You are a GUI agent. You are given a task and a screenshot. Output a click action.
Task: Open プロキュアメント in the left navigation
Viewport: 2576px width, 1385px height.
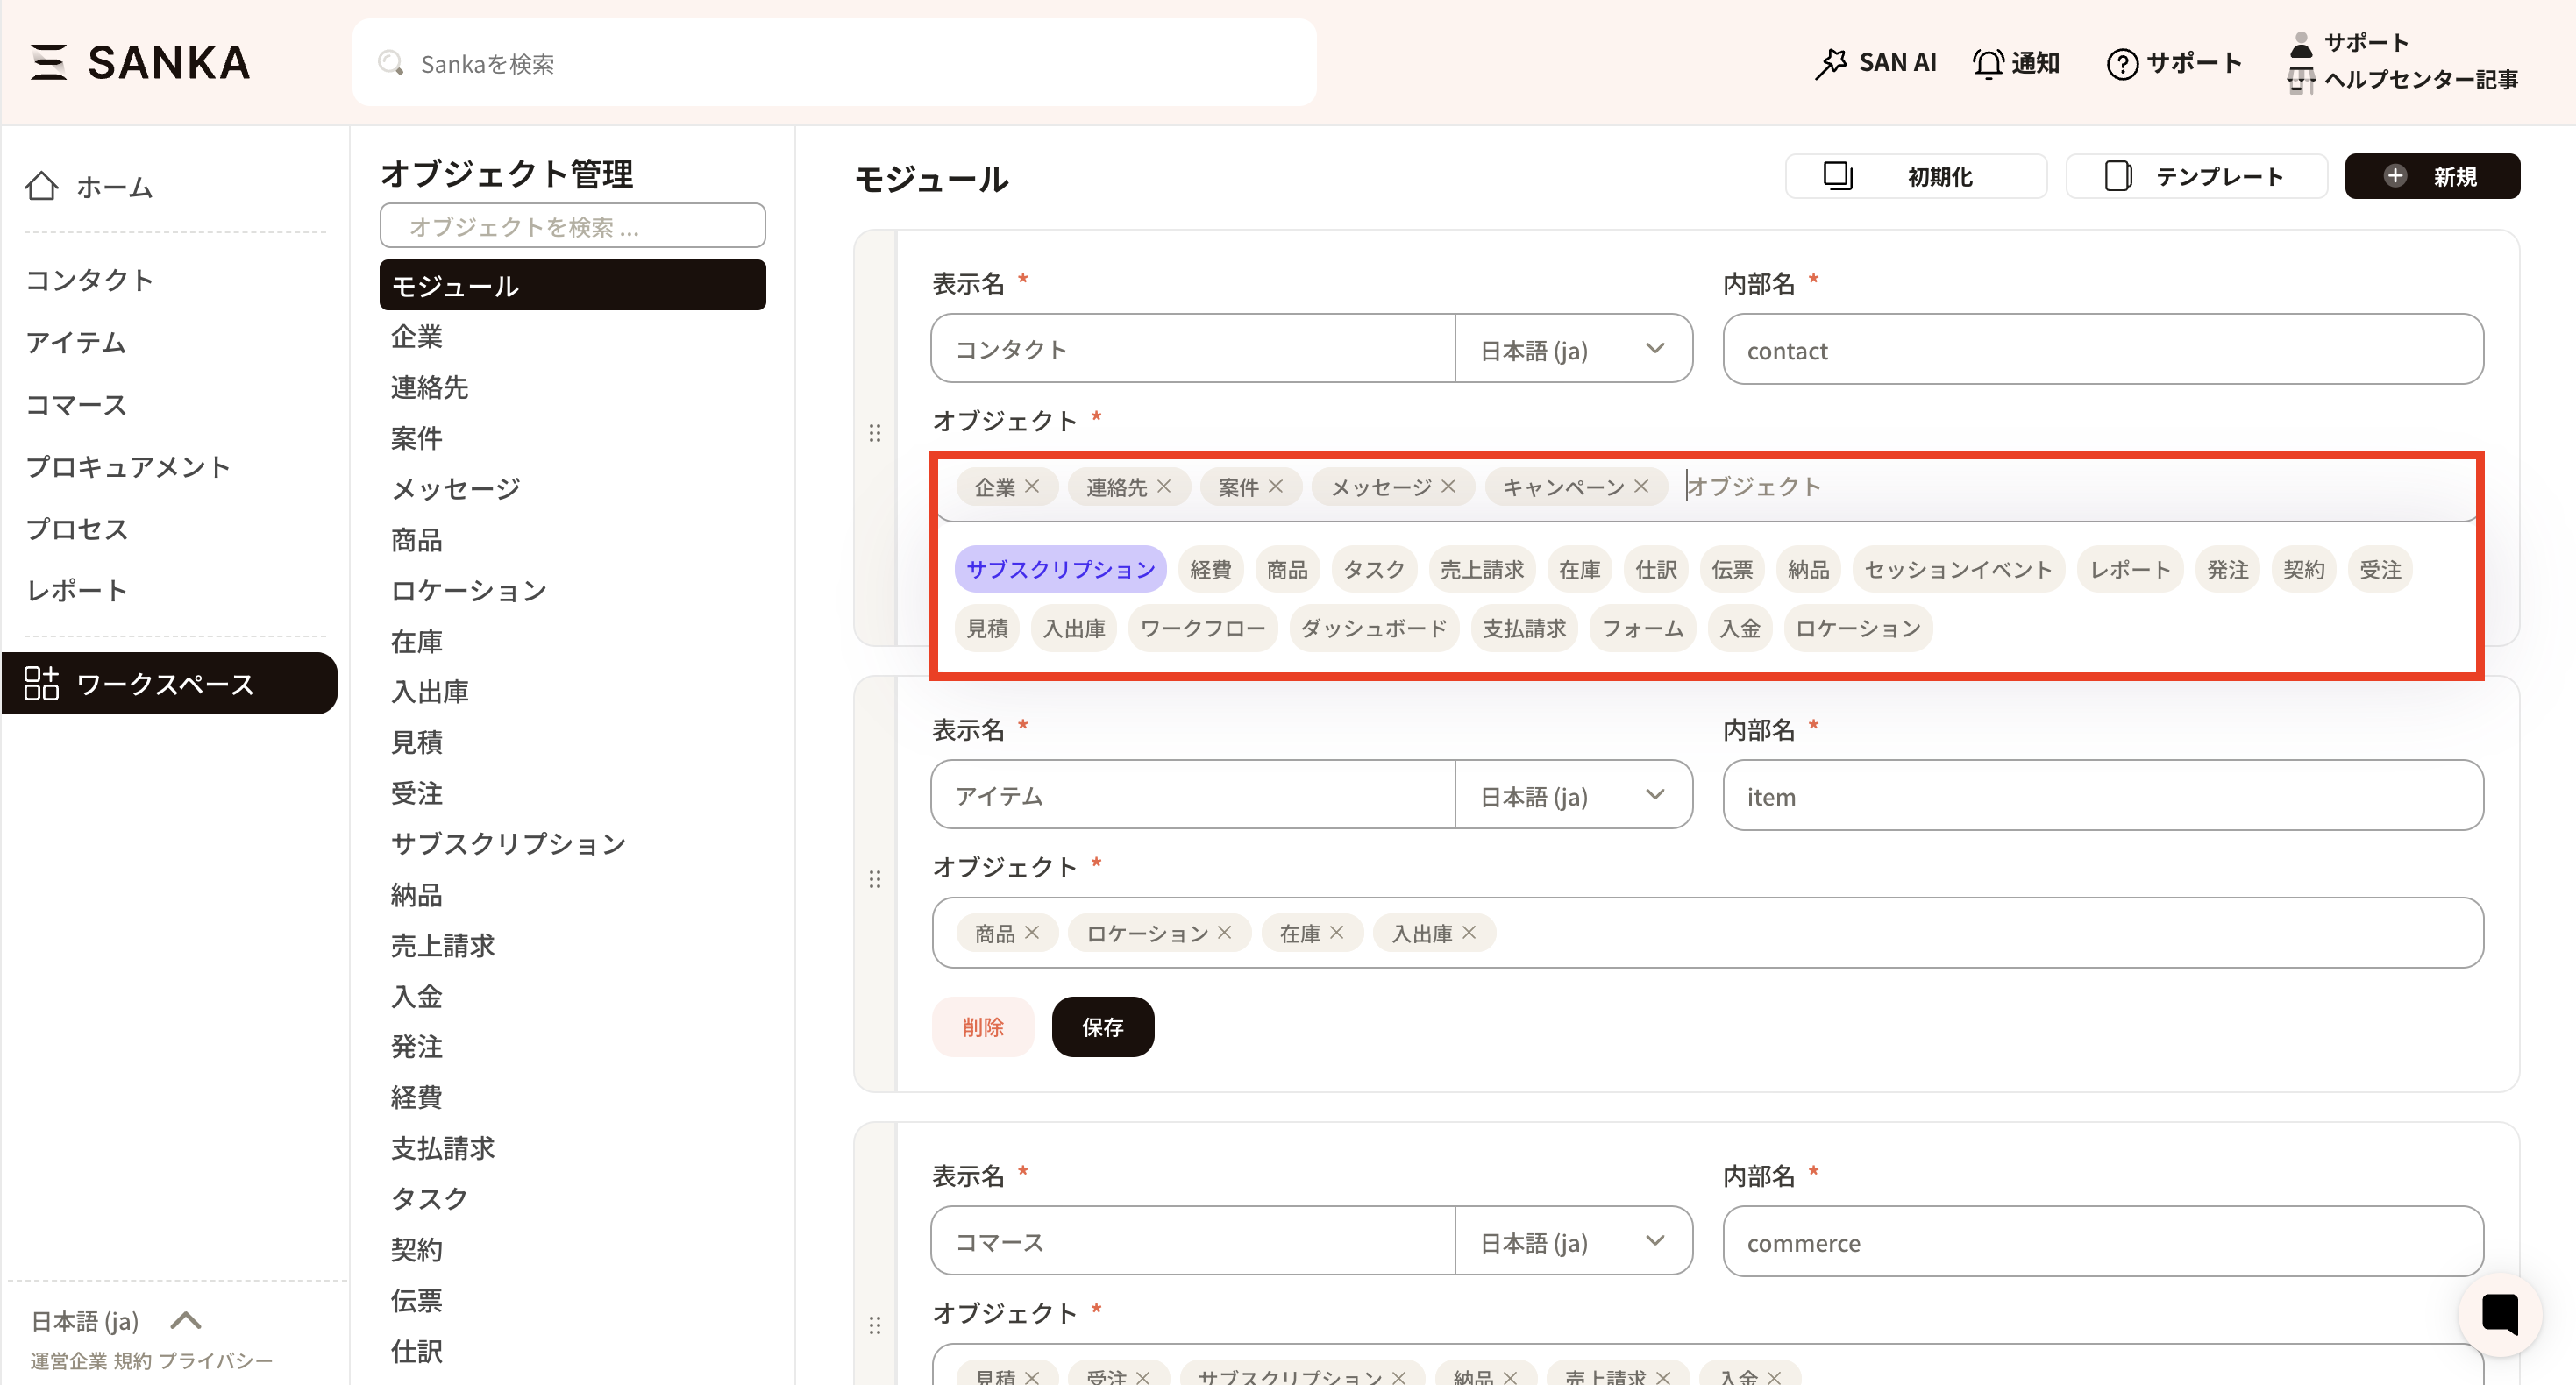pos(128,466)
